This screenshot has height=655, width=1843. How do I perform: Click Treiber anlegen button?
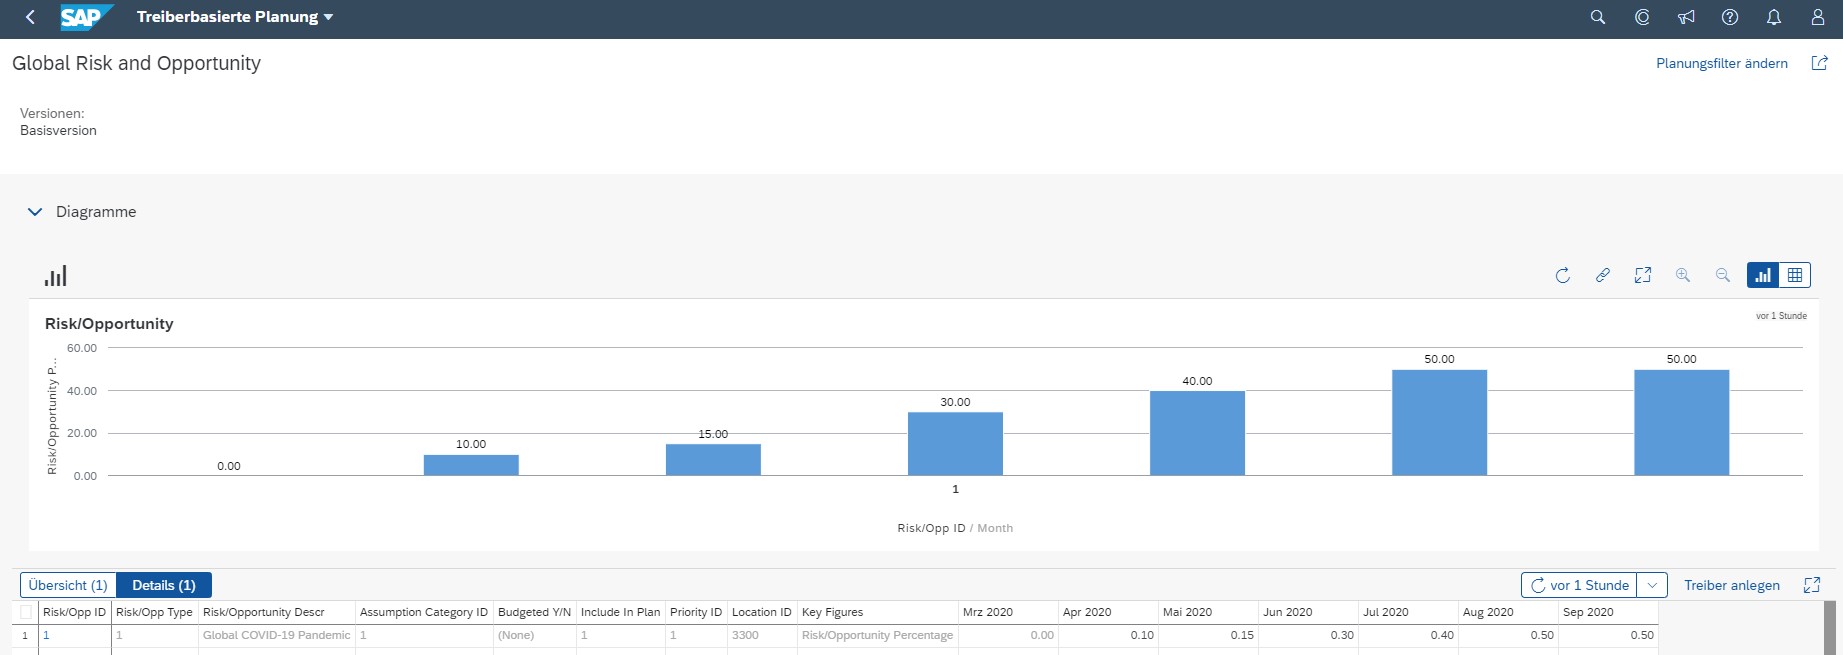click(x=1732, y=585)
